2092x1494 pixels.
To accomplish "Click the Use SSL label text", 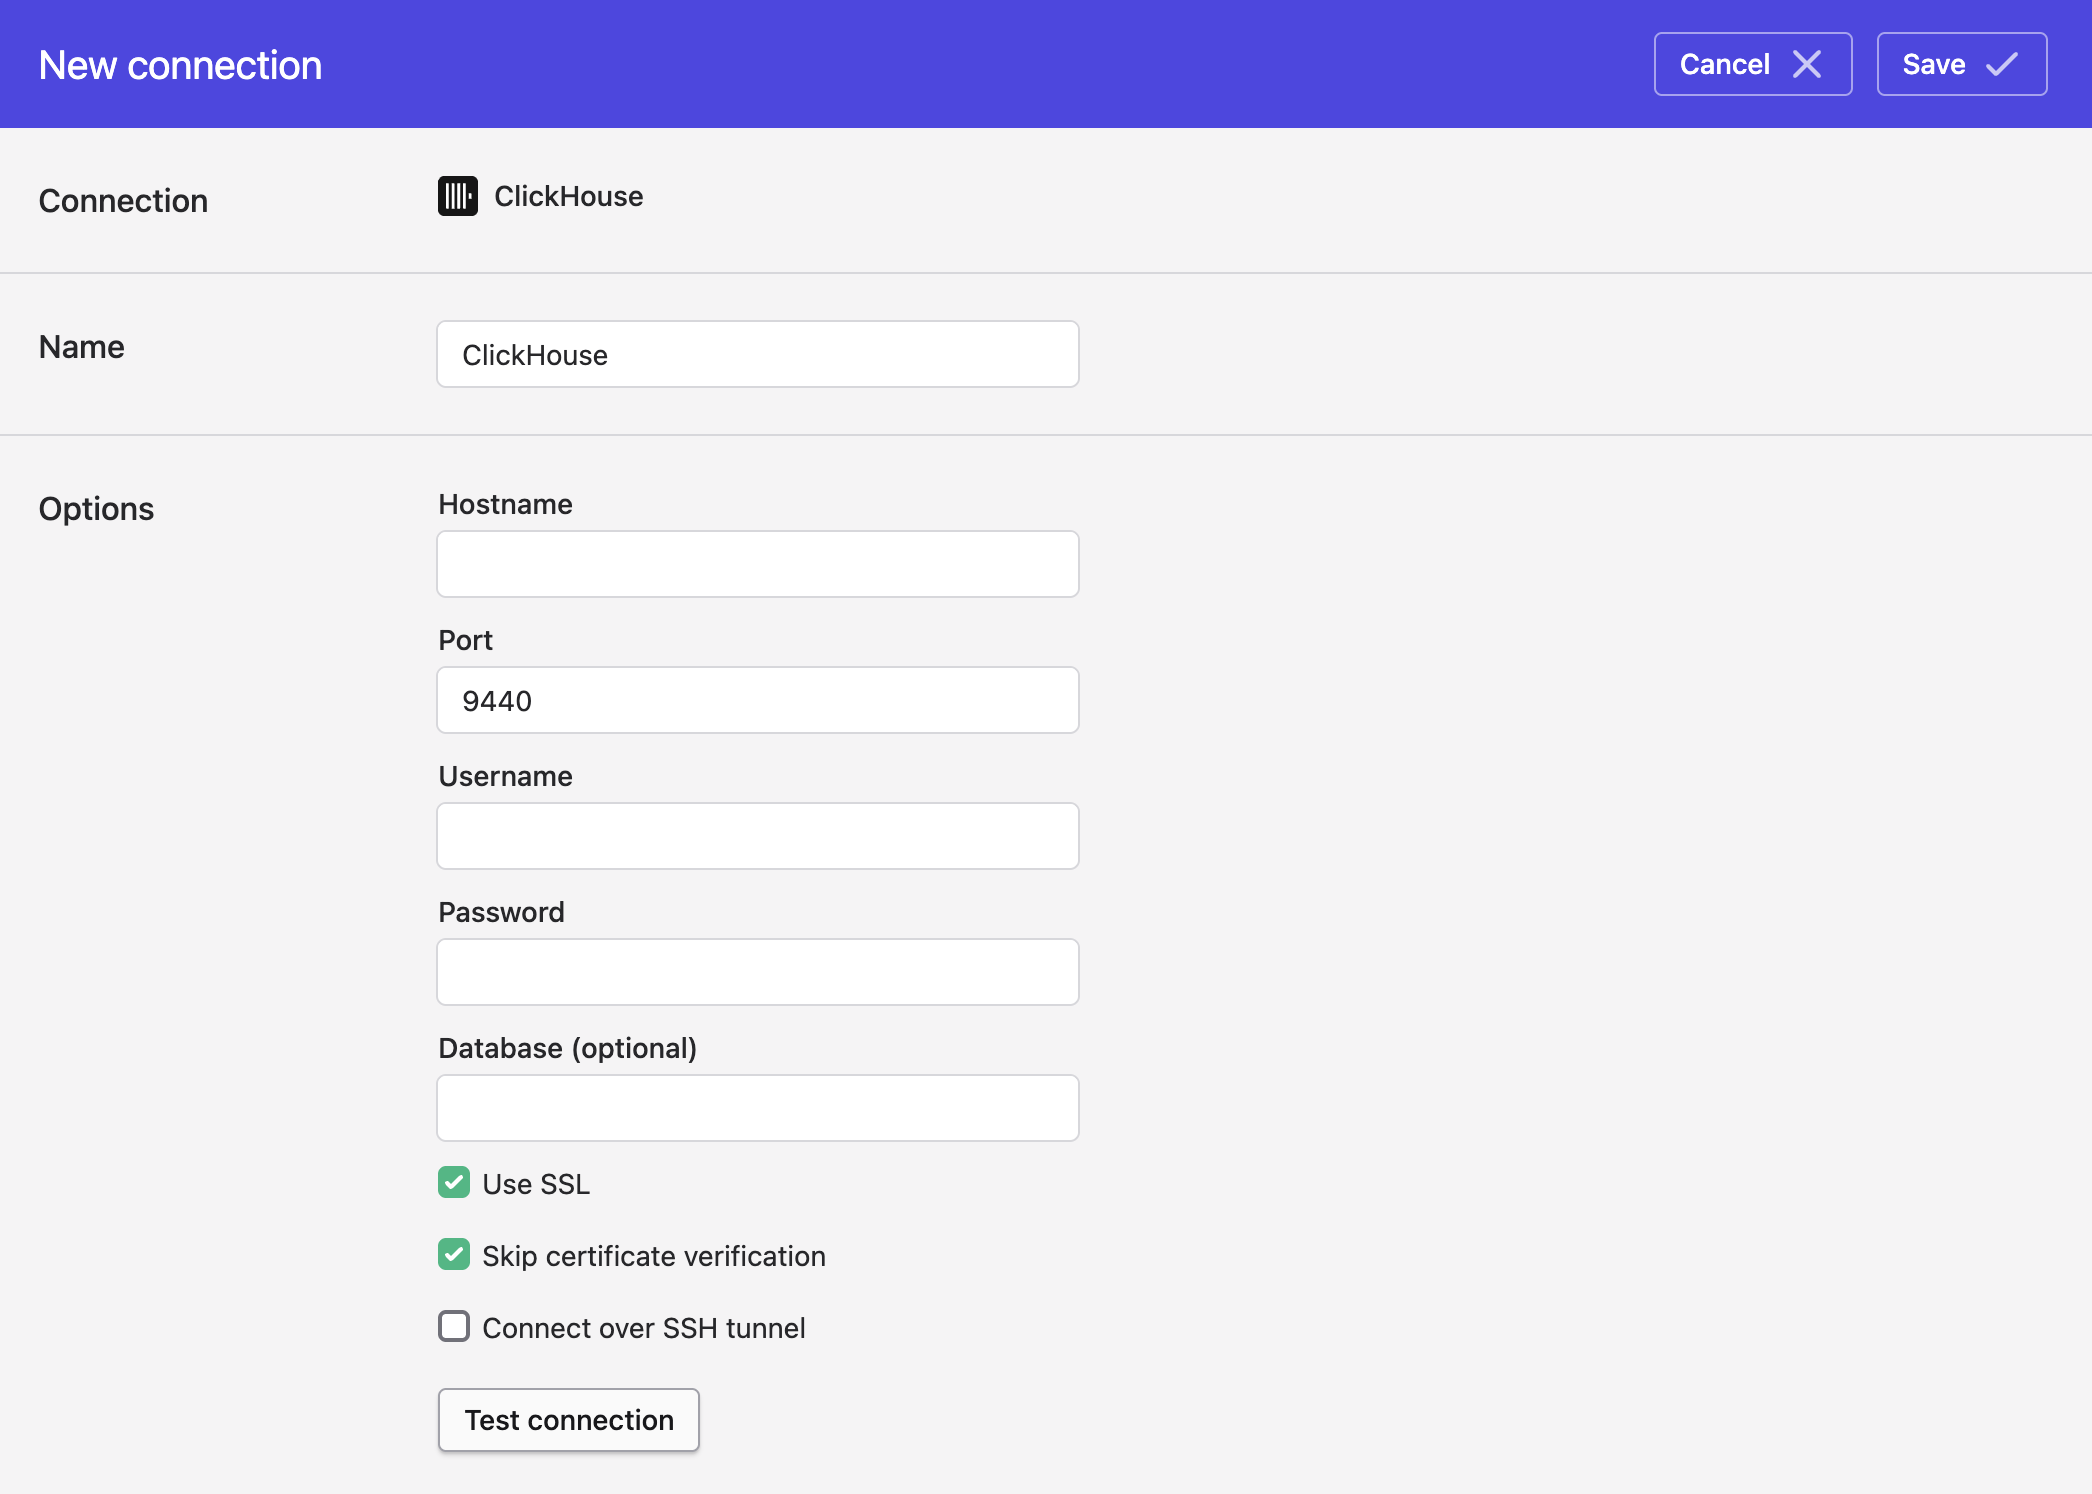I will (x=536, y=1184).
